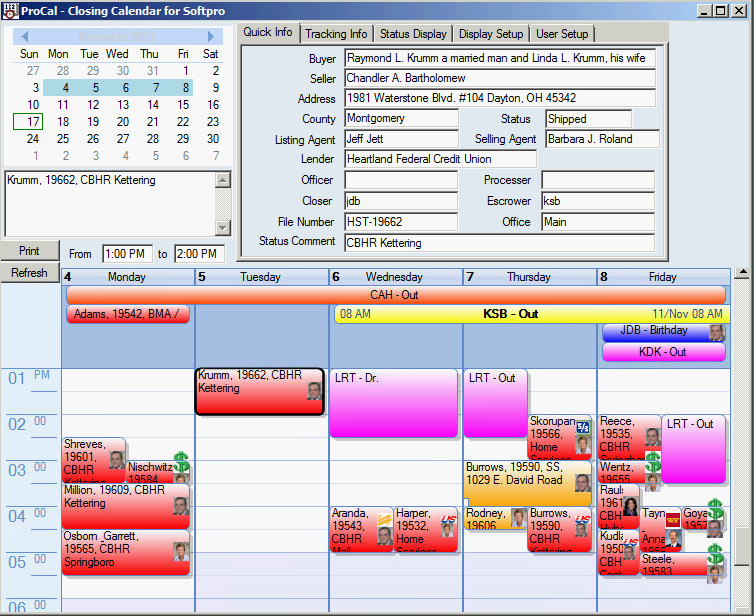Click Wells Fargo icon on Tayn appointment

[673, 520]
